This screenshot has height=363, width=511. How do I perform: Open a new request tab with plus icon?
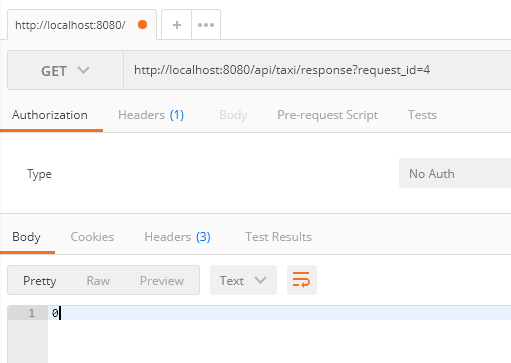(x=177, y=25)
